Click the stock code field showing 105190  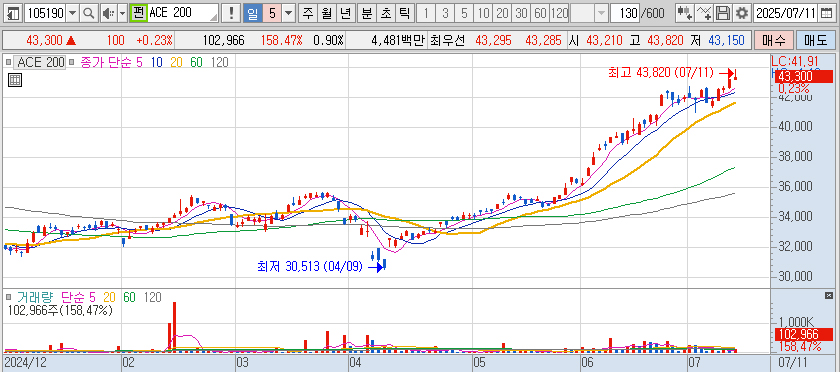45,13
